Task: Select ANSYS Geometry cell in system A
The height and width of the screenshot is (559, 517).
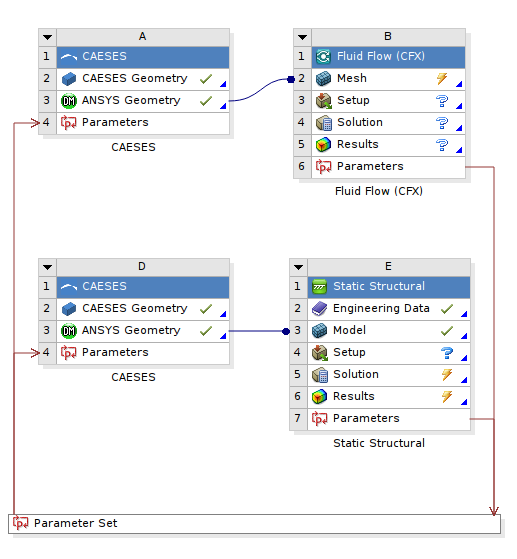Action: 143,101
